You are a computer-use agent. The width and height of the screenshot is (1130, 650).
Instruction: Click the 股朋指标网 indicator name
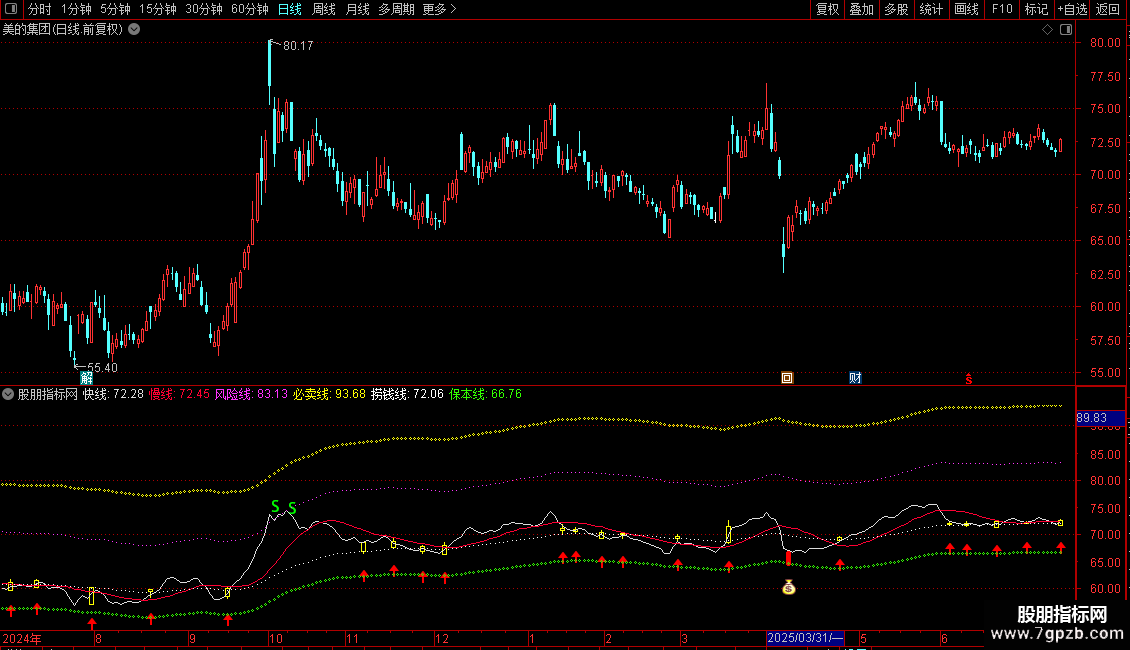pos(48,394)
